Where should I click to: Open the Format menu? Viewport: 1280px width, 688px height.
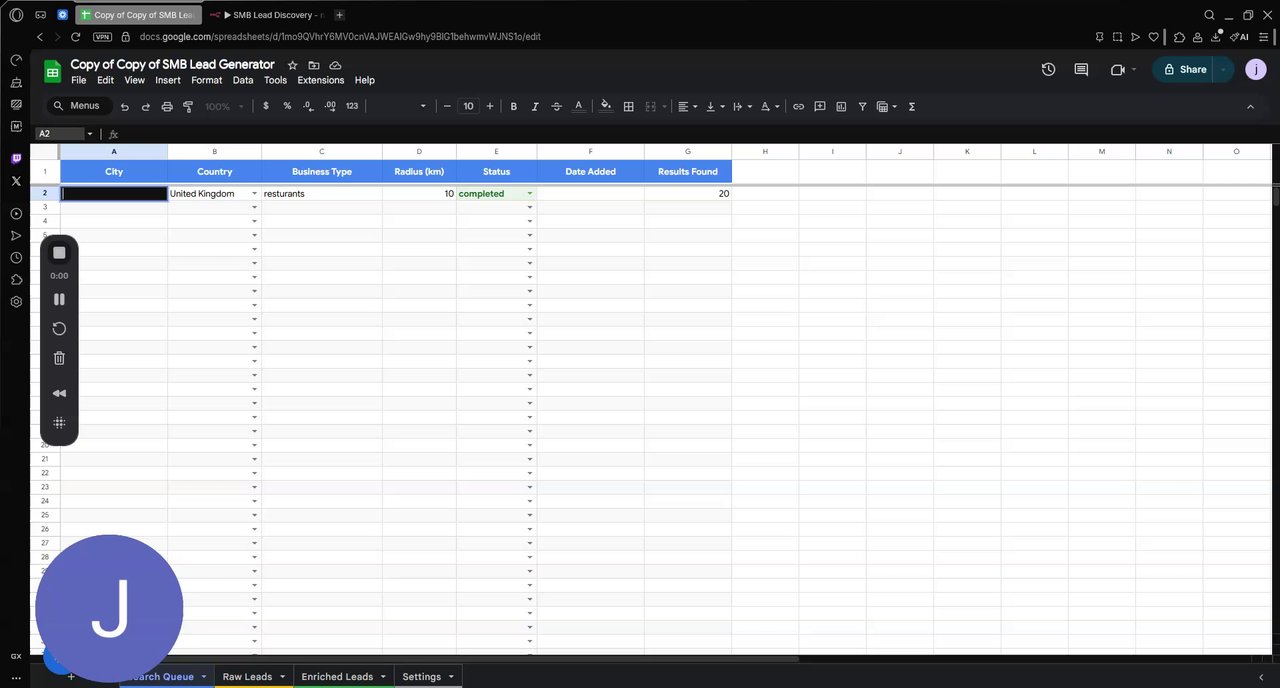point(207,80)
